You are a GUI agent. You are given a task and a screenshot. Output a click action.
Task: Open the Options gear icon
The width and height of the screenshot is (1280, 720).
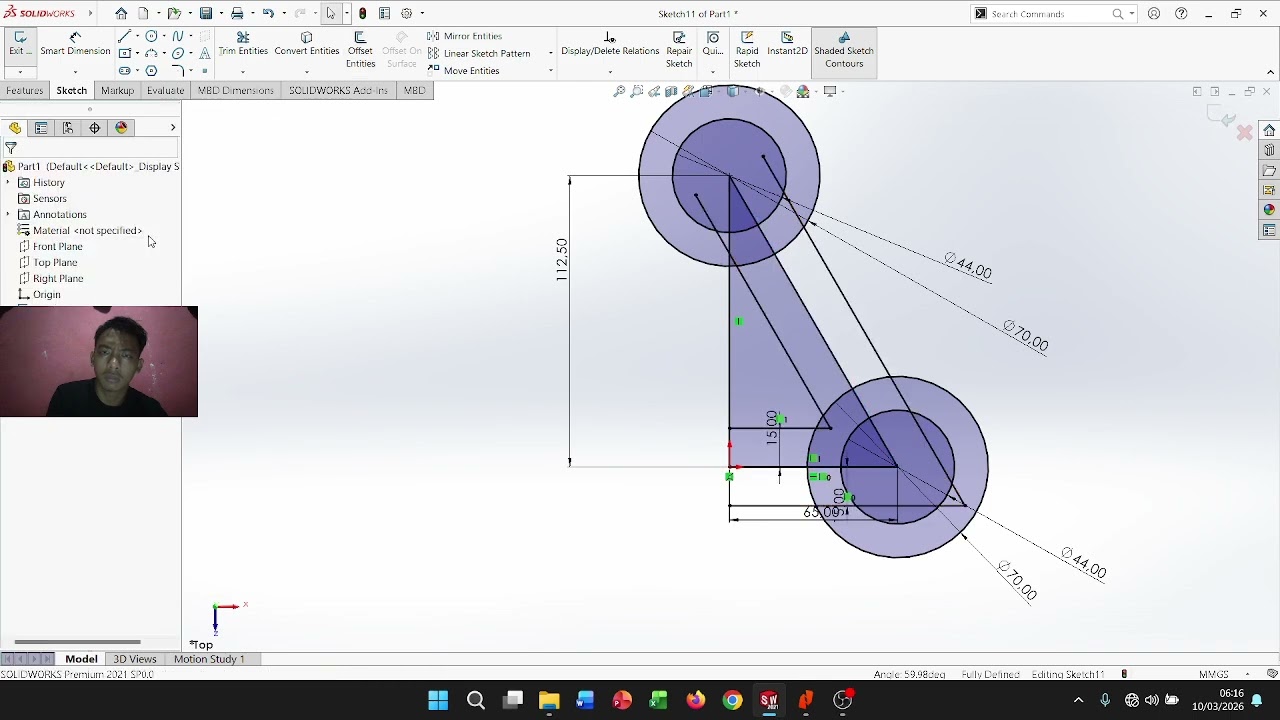(x=407, y=13)
